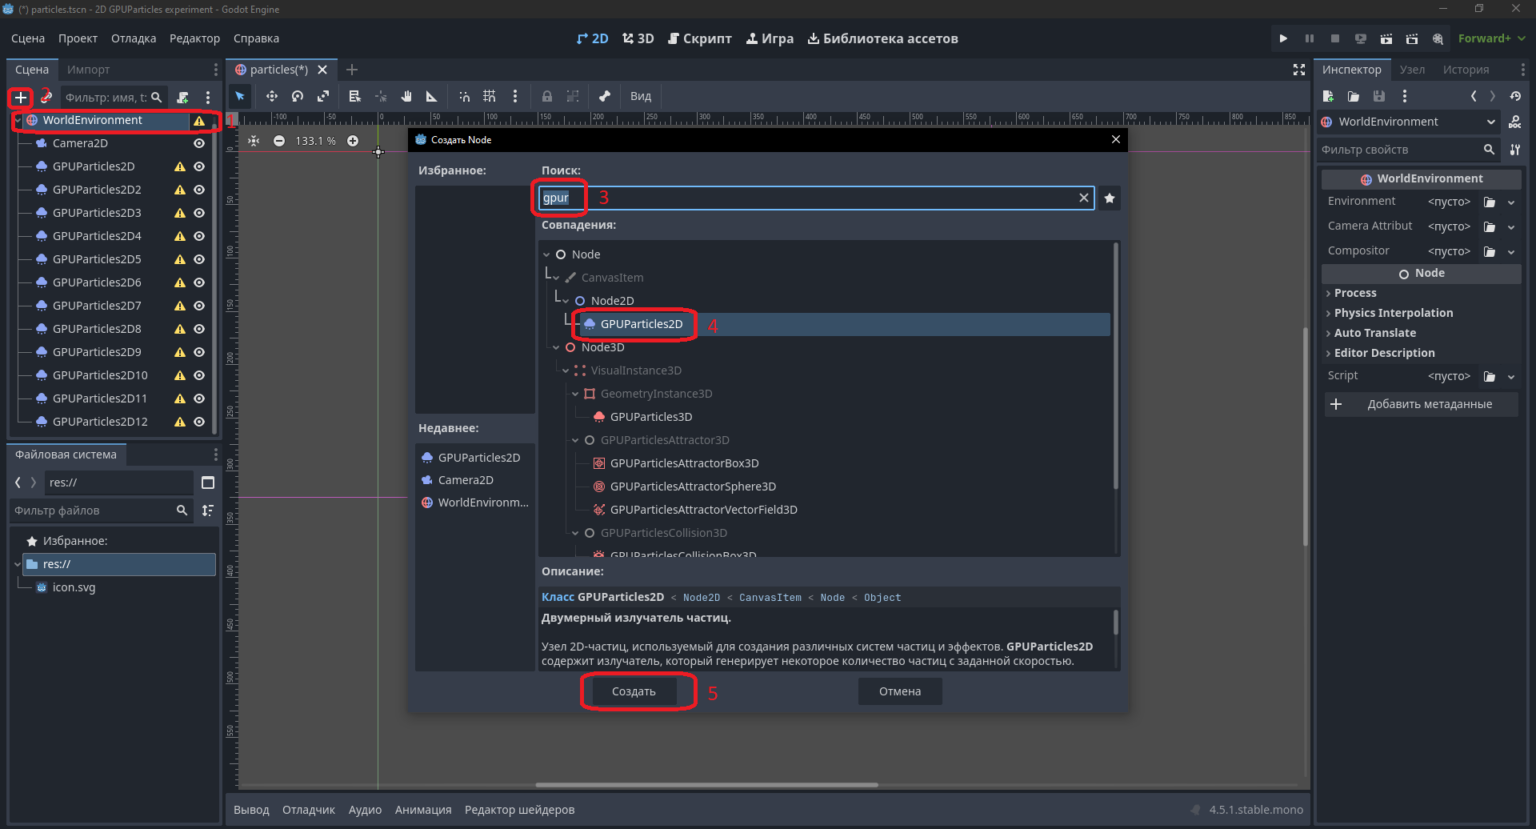Viewport: 1536px width, 829px height.
Task: Toggle split mode in FileSystem dock
Action: pos(208,482)
